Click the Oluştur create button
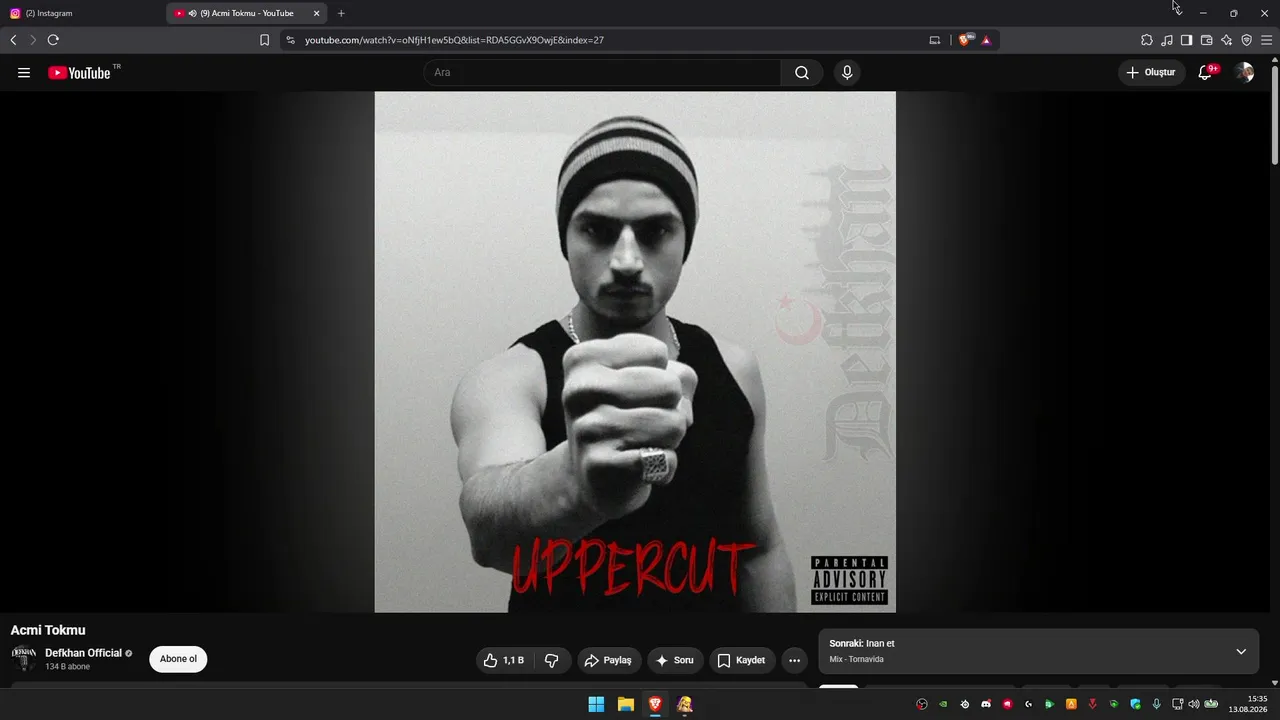 1151,73
